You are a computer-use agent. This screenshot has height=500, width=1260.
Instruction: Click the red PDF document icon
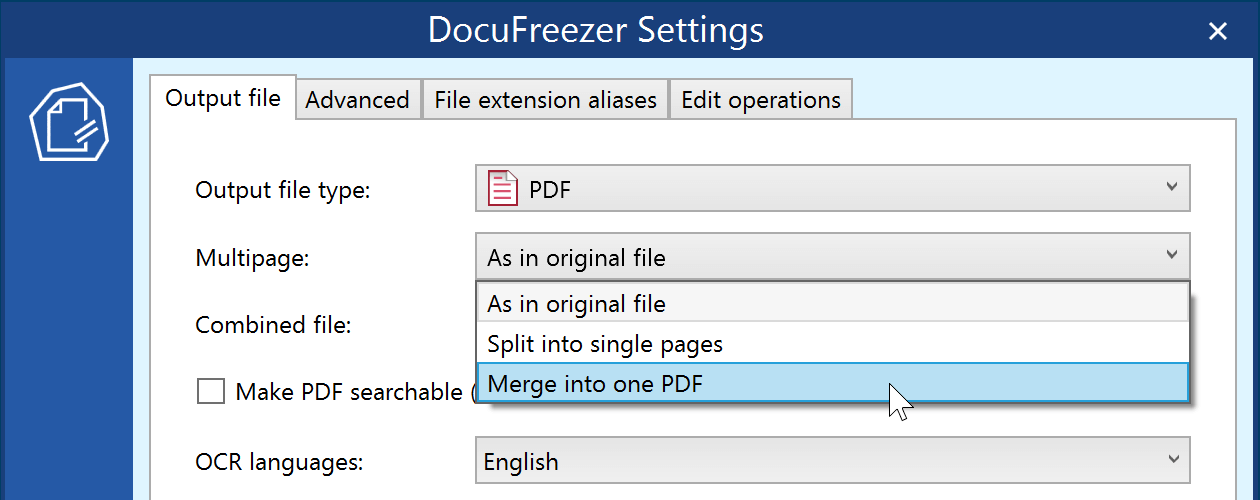pyautogui.click(x=503, y=188)
